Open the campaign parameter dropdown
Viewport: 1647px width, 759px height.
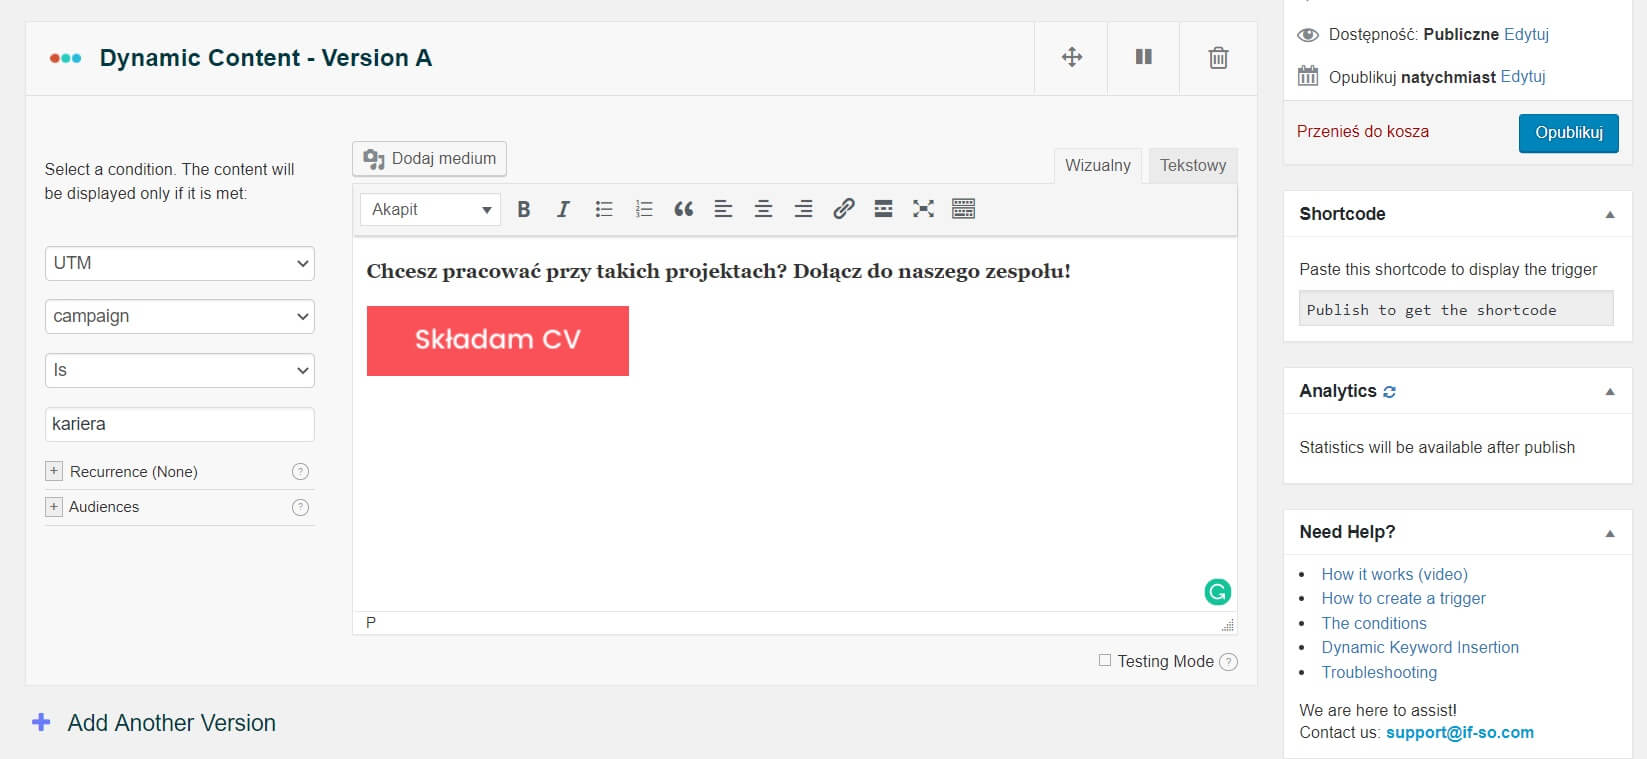pos(180,316)
